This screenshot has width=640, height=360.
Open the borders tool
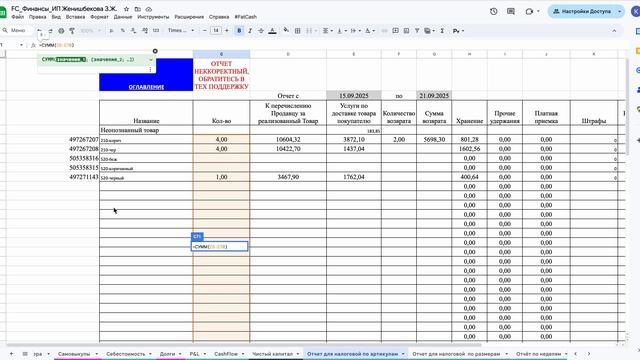coord(298,31)
